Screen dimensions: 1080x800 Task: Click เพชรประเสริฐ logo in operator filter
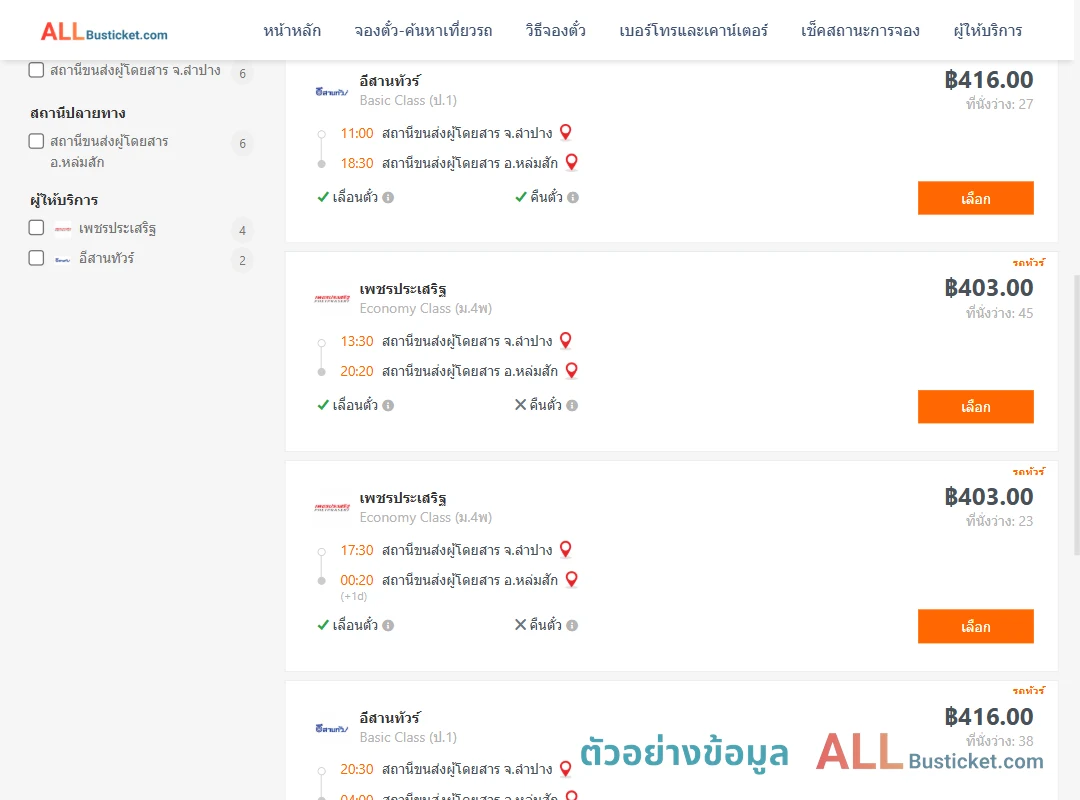[x=63, y=229]
